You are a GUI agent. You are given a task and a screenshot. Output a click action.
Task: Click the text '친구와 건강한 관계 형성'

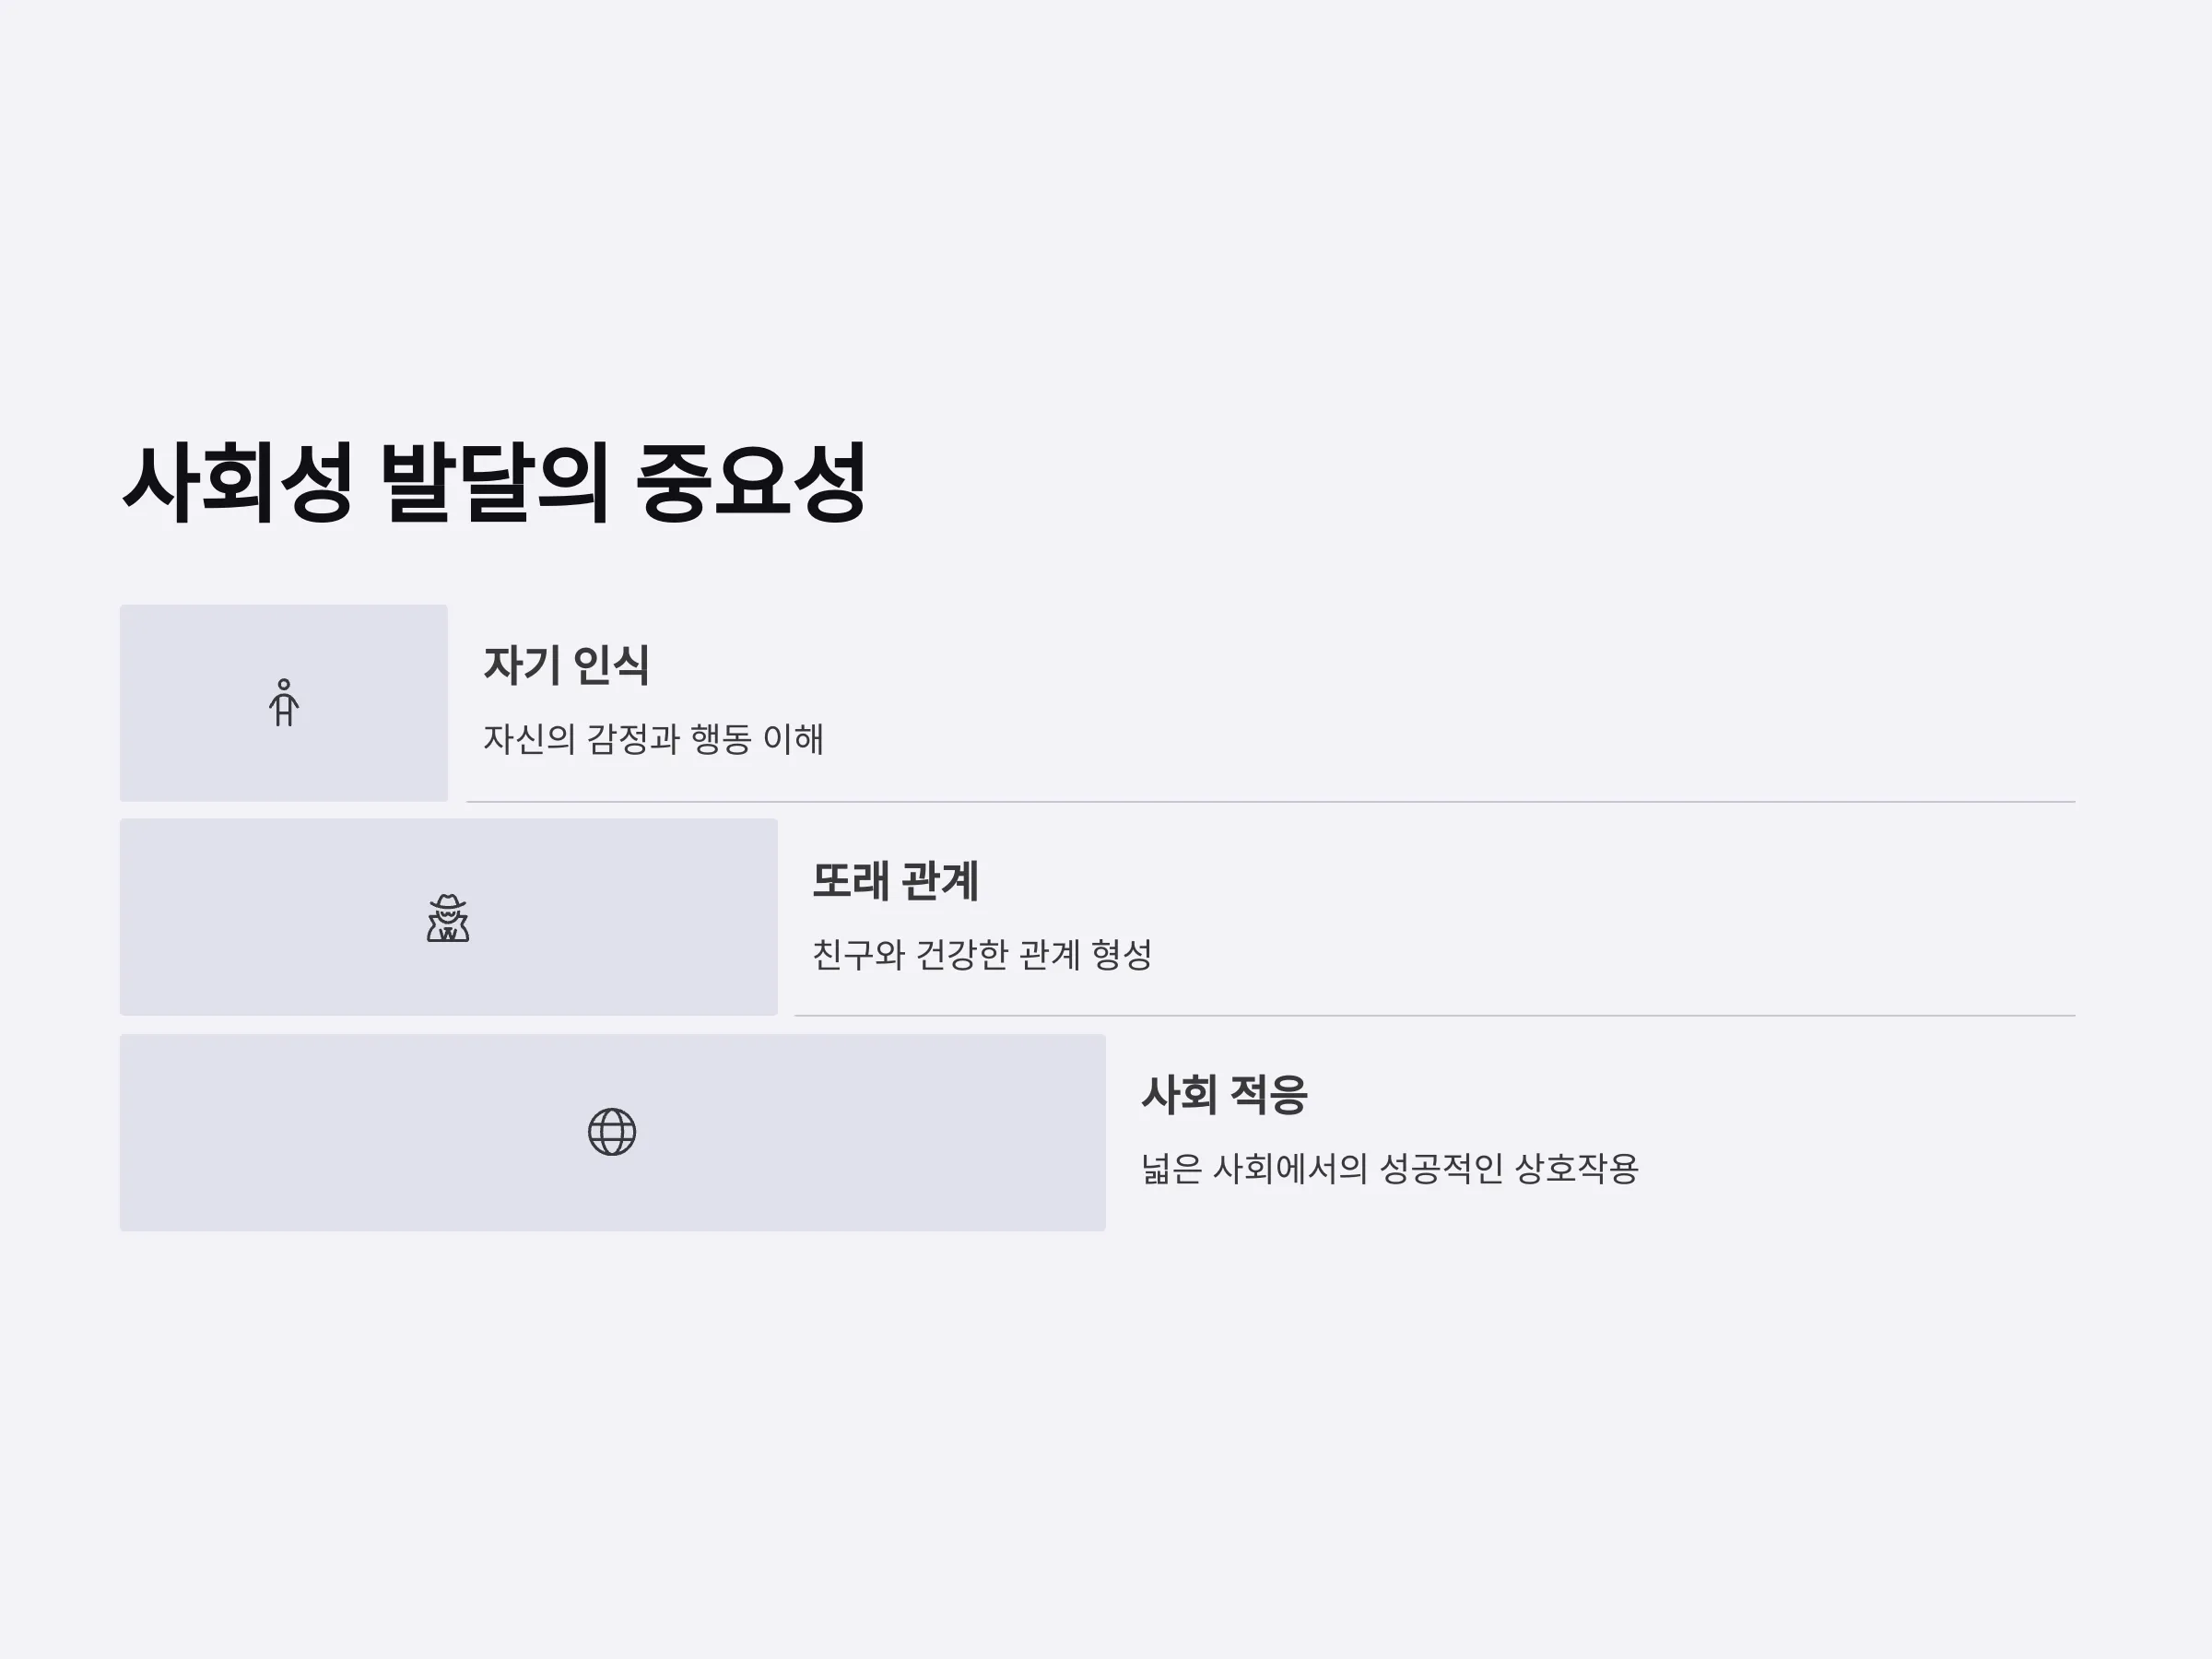tap(982, 954)
